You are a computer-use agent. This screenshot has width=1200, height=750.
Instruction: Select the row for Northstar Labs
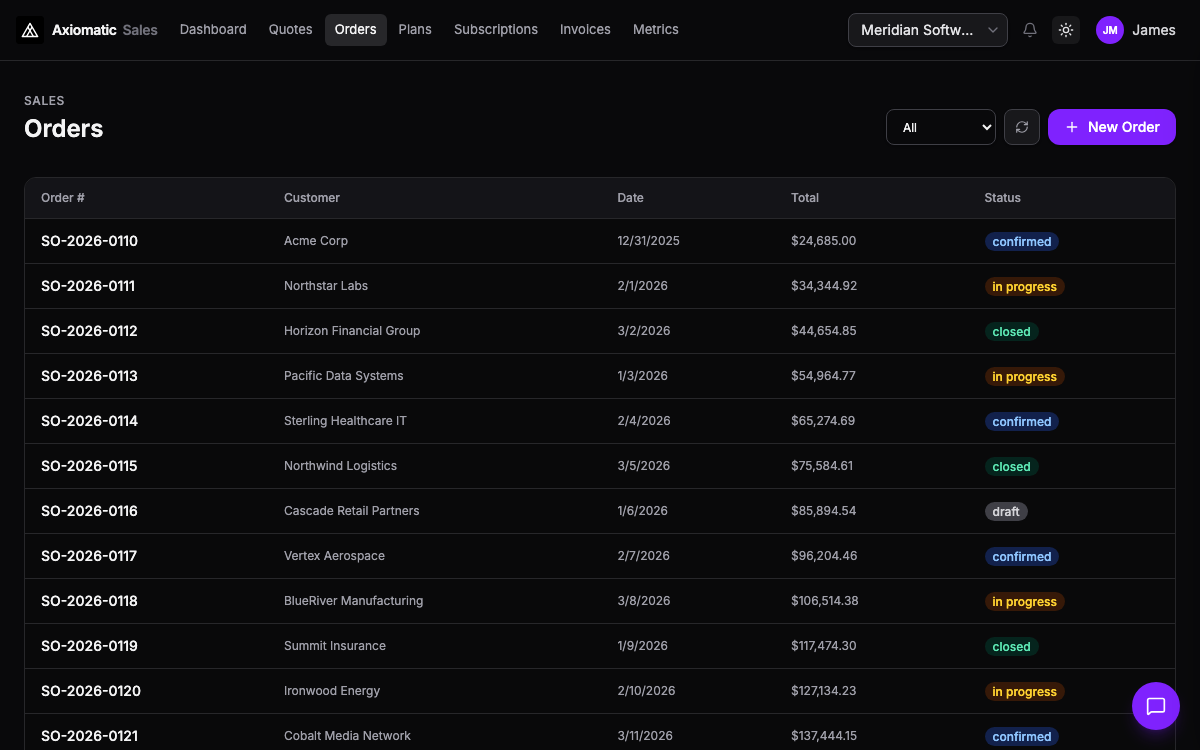point(400,286)
